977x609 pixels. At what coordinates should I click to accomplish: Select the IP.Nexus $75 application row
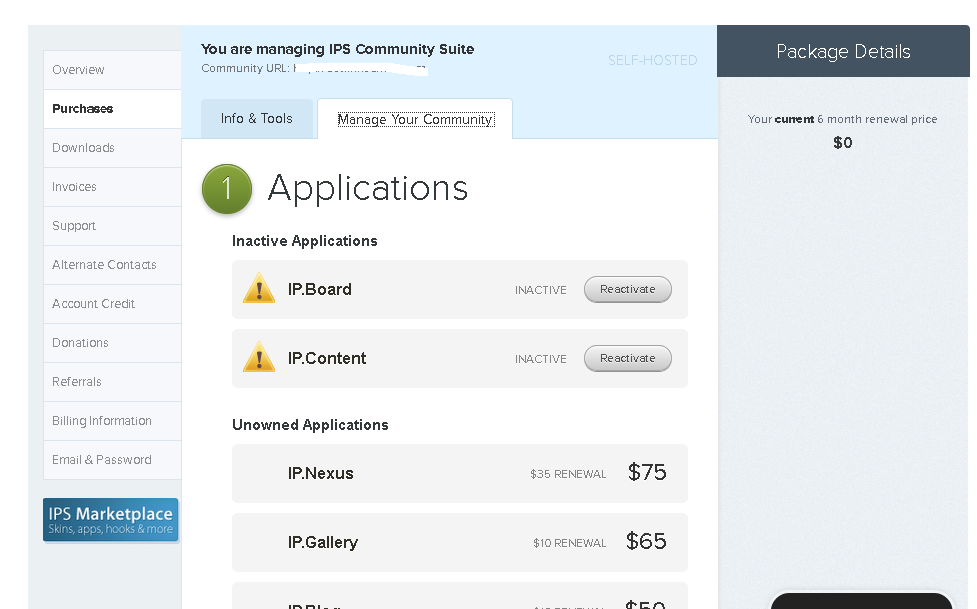460,473
